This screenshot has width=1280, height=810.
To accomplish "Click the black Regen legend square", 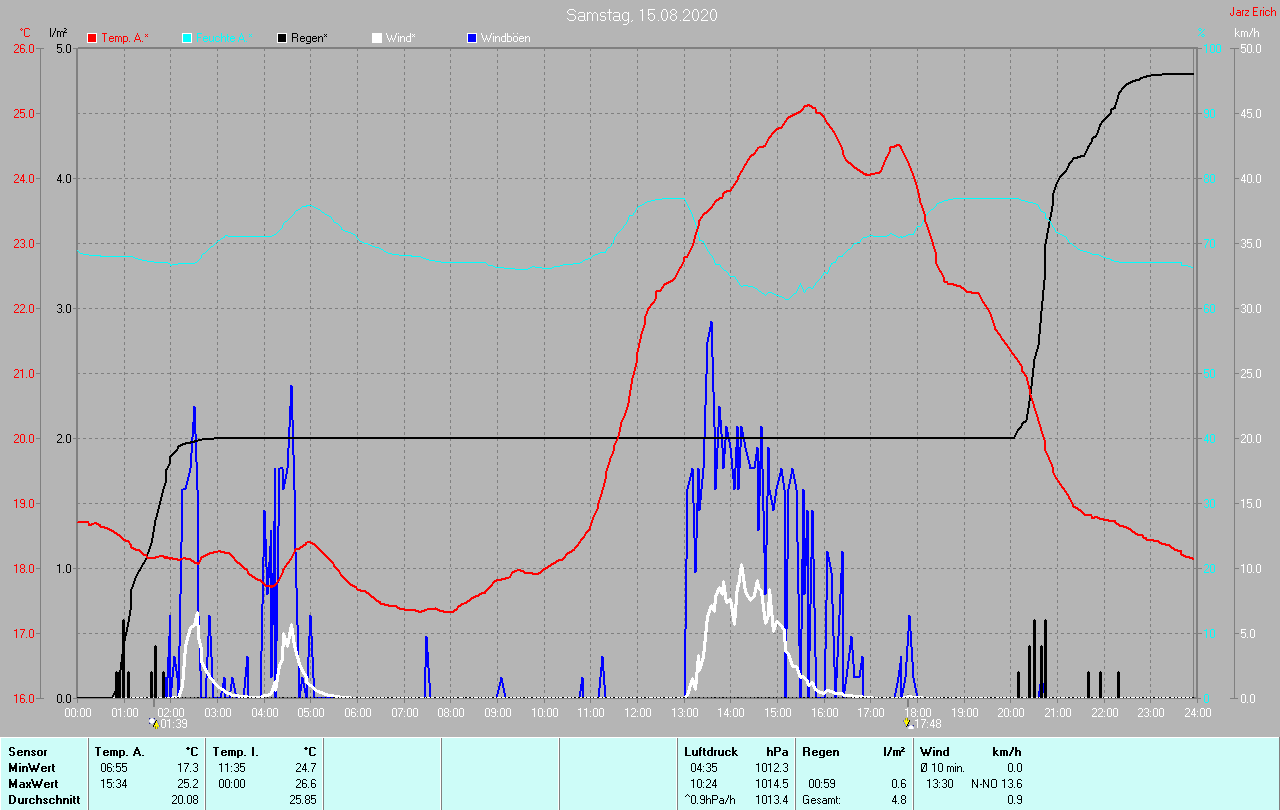I will 282,38.
